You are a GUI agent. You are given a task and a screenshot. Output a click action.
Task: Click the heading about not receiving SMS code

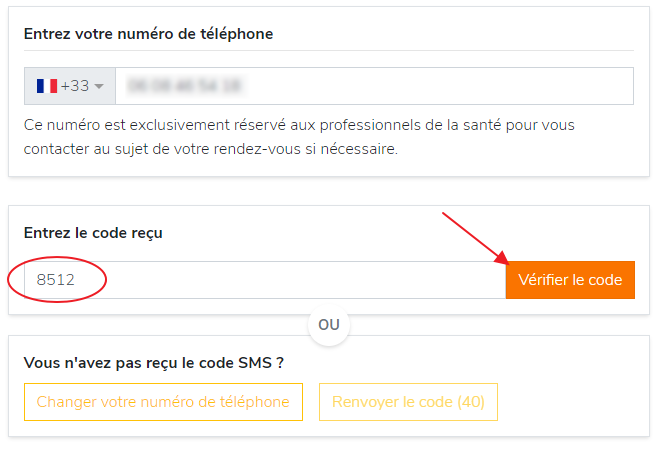click(154, 363)
